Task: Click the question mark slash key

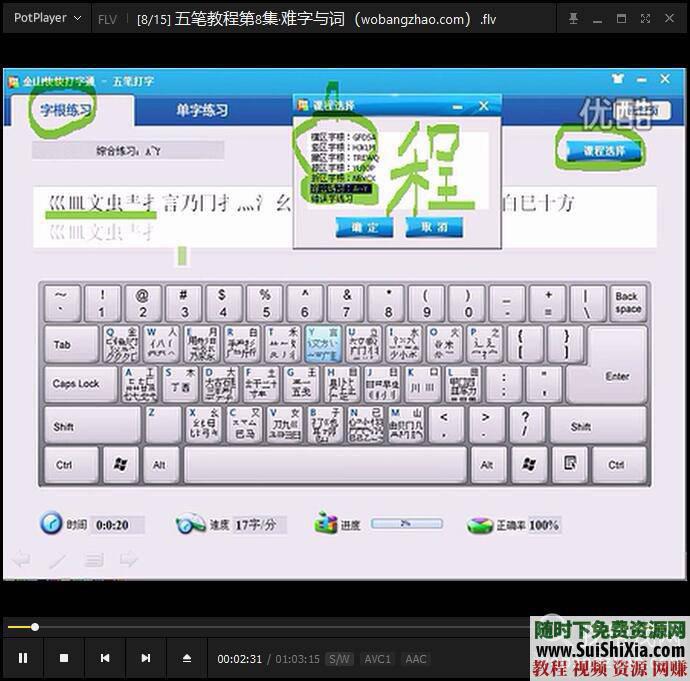Action: tap(525, 424)
